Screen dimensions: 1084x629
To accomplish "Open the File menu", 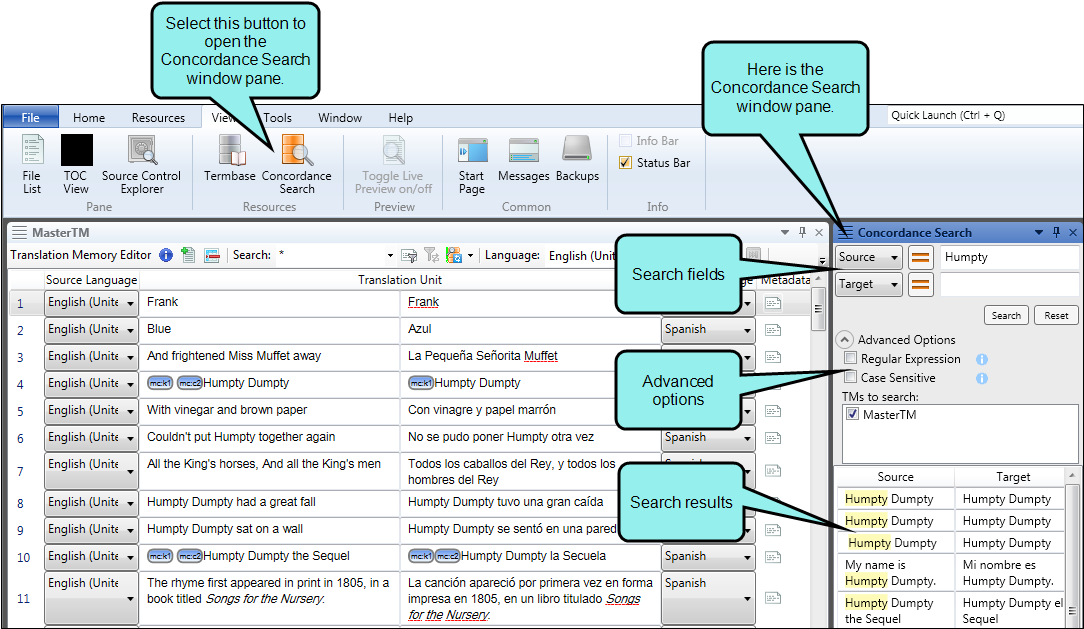I will click(30, 118).
